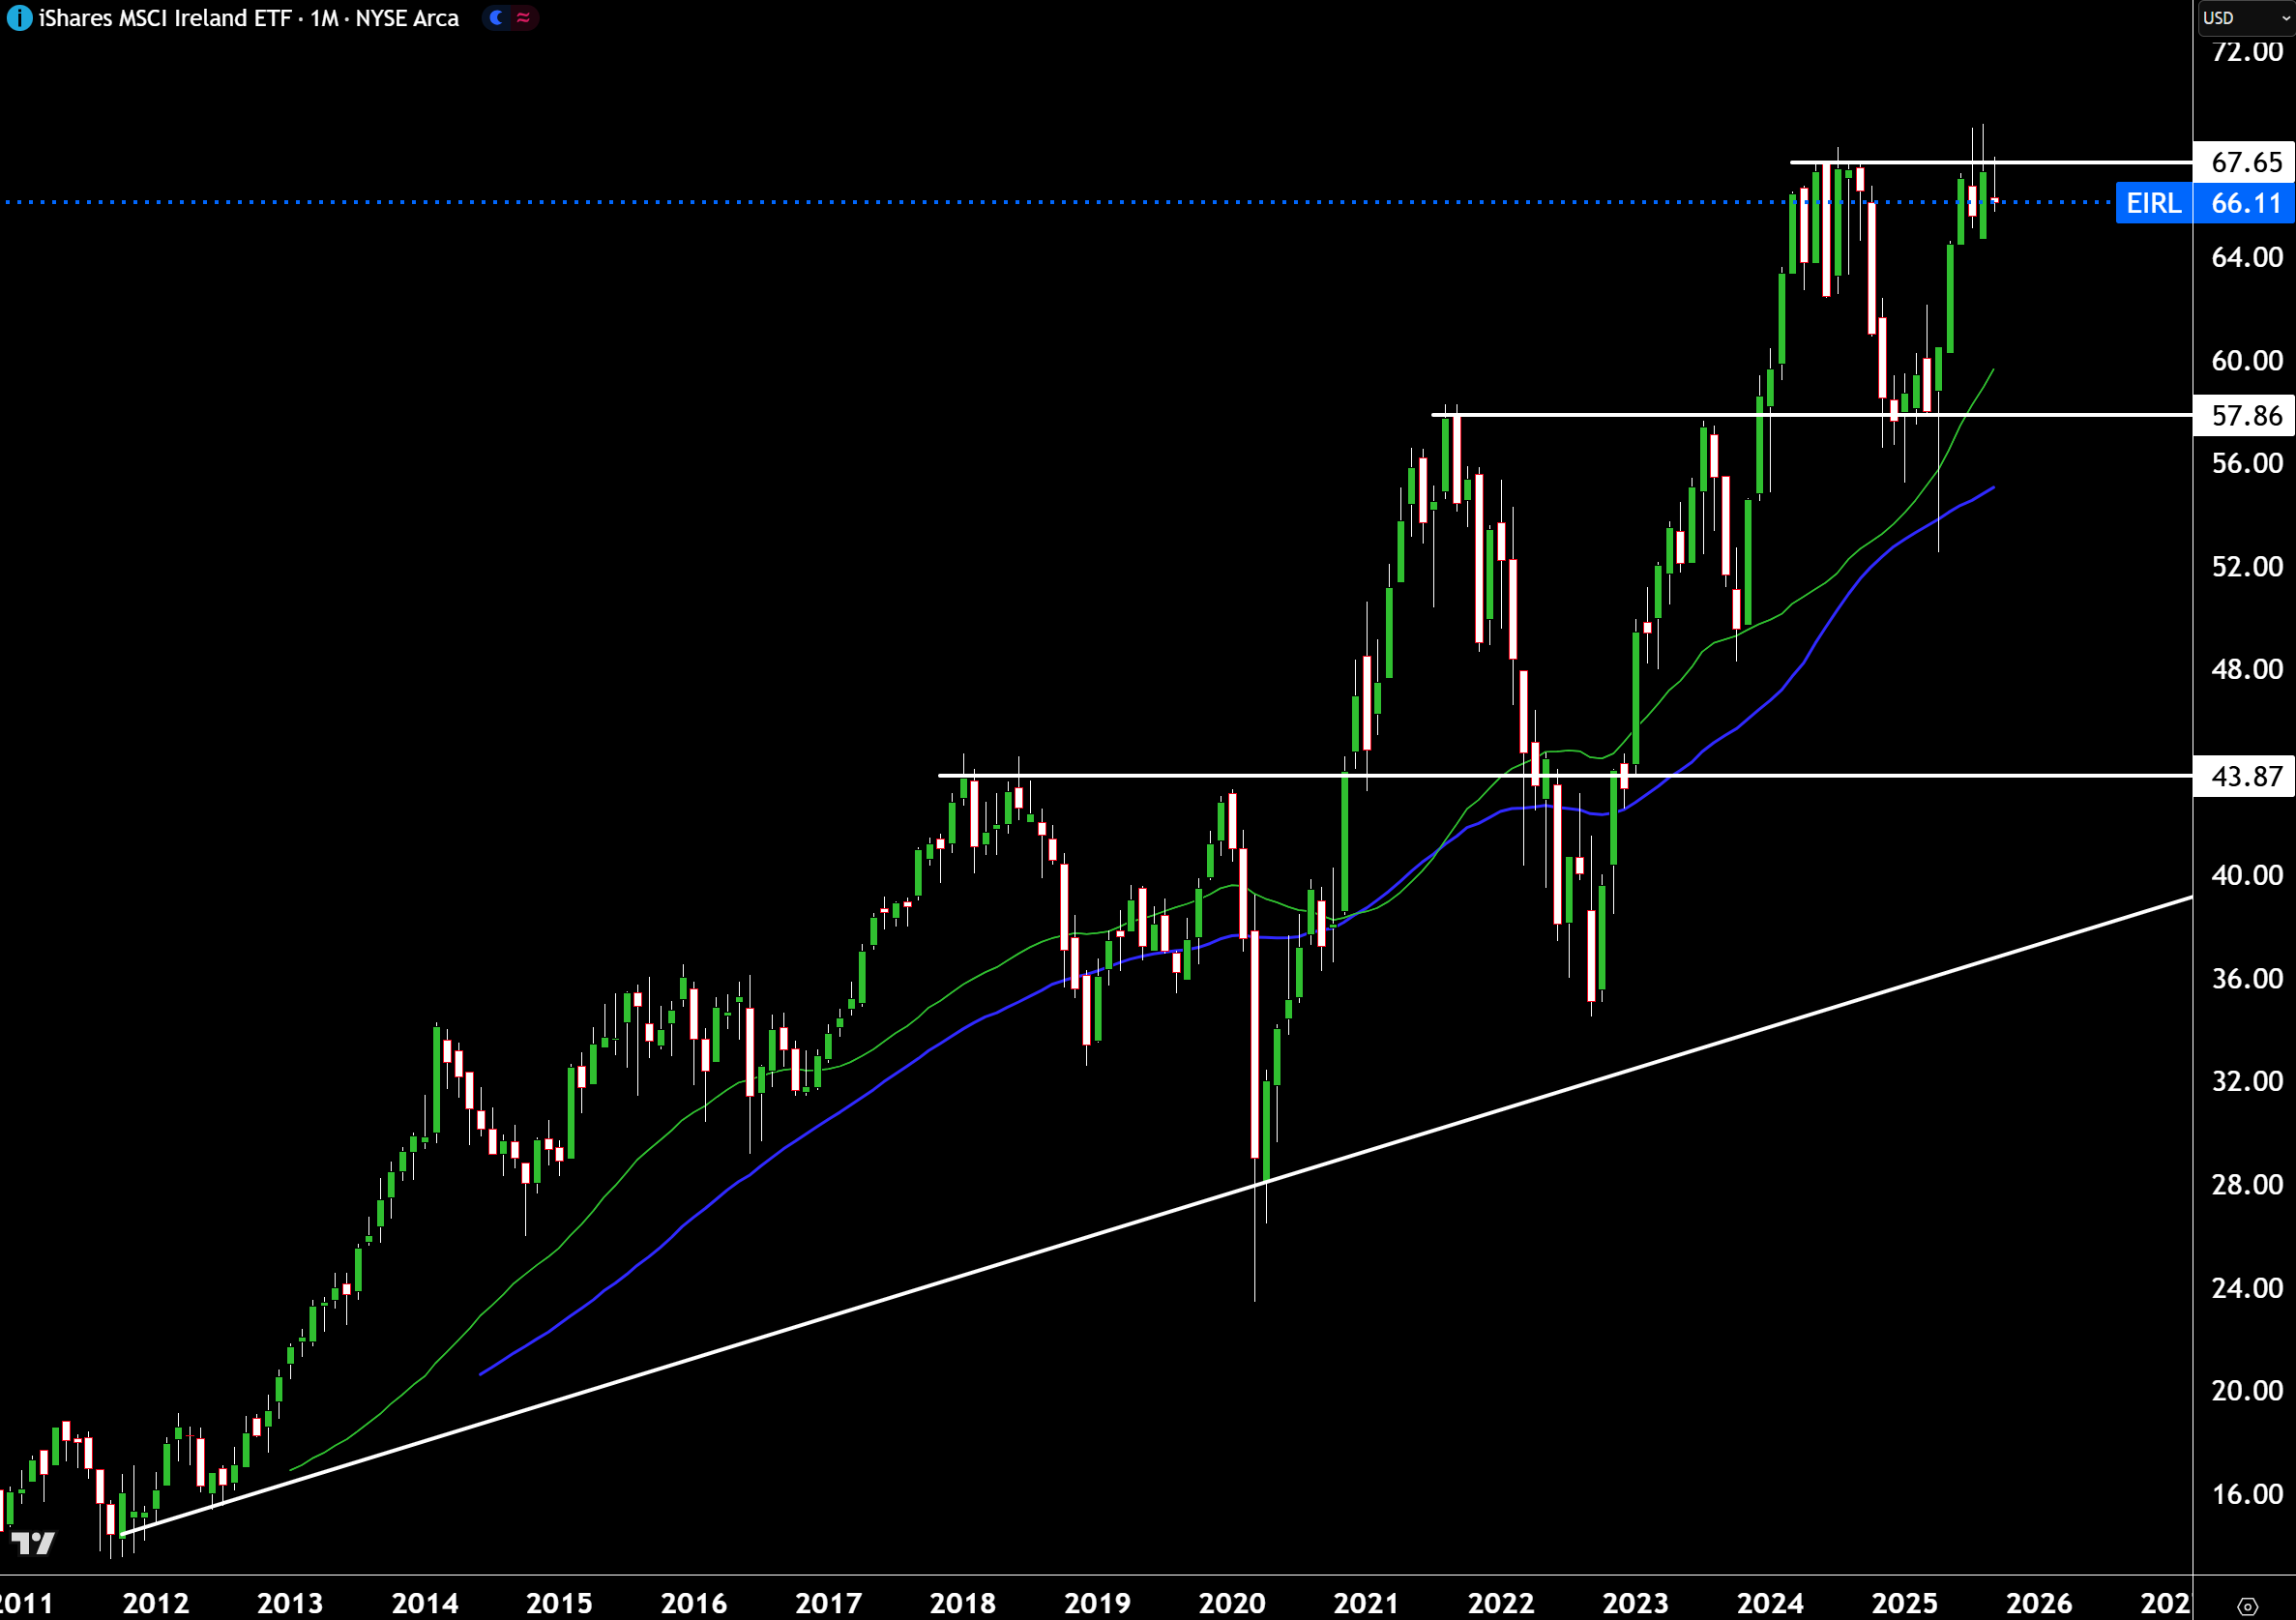Click the 2020 label on the time axis

point(1231,1603)
